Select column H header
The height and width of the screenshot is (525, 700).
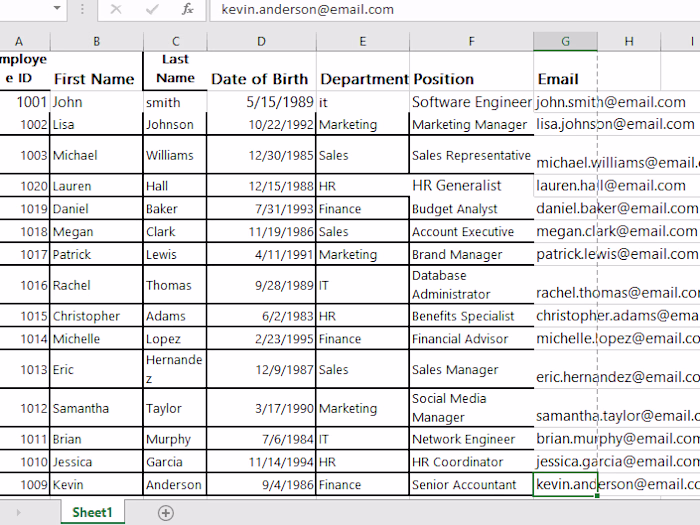629,42
